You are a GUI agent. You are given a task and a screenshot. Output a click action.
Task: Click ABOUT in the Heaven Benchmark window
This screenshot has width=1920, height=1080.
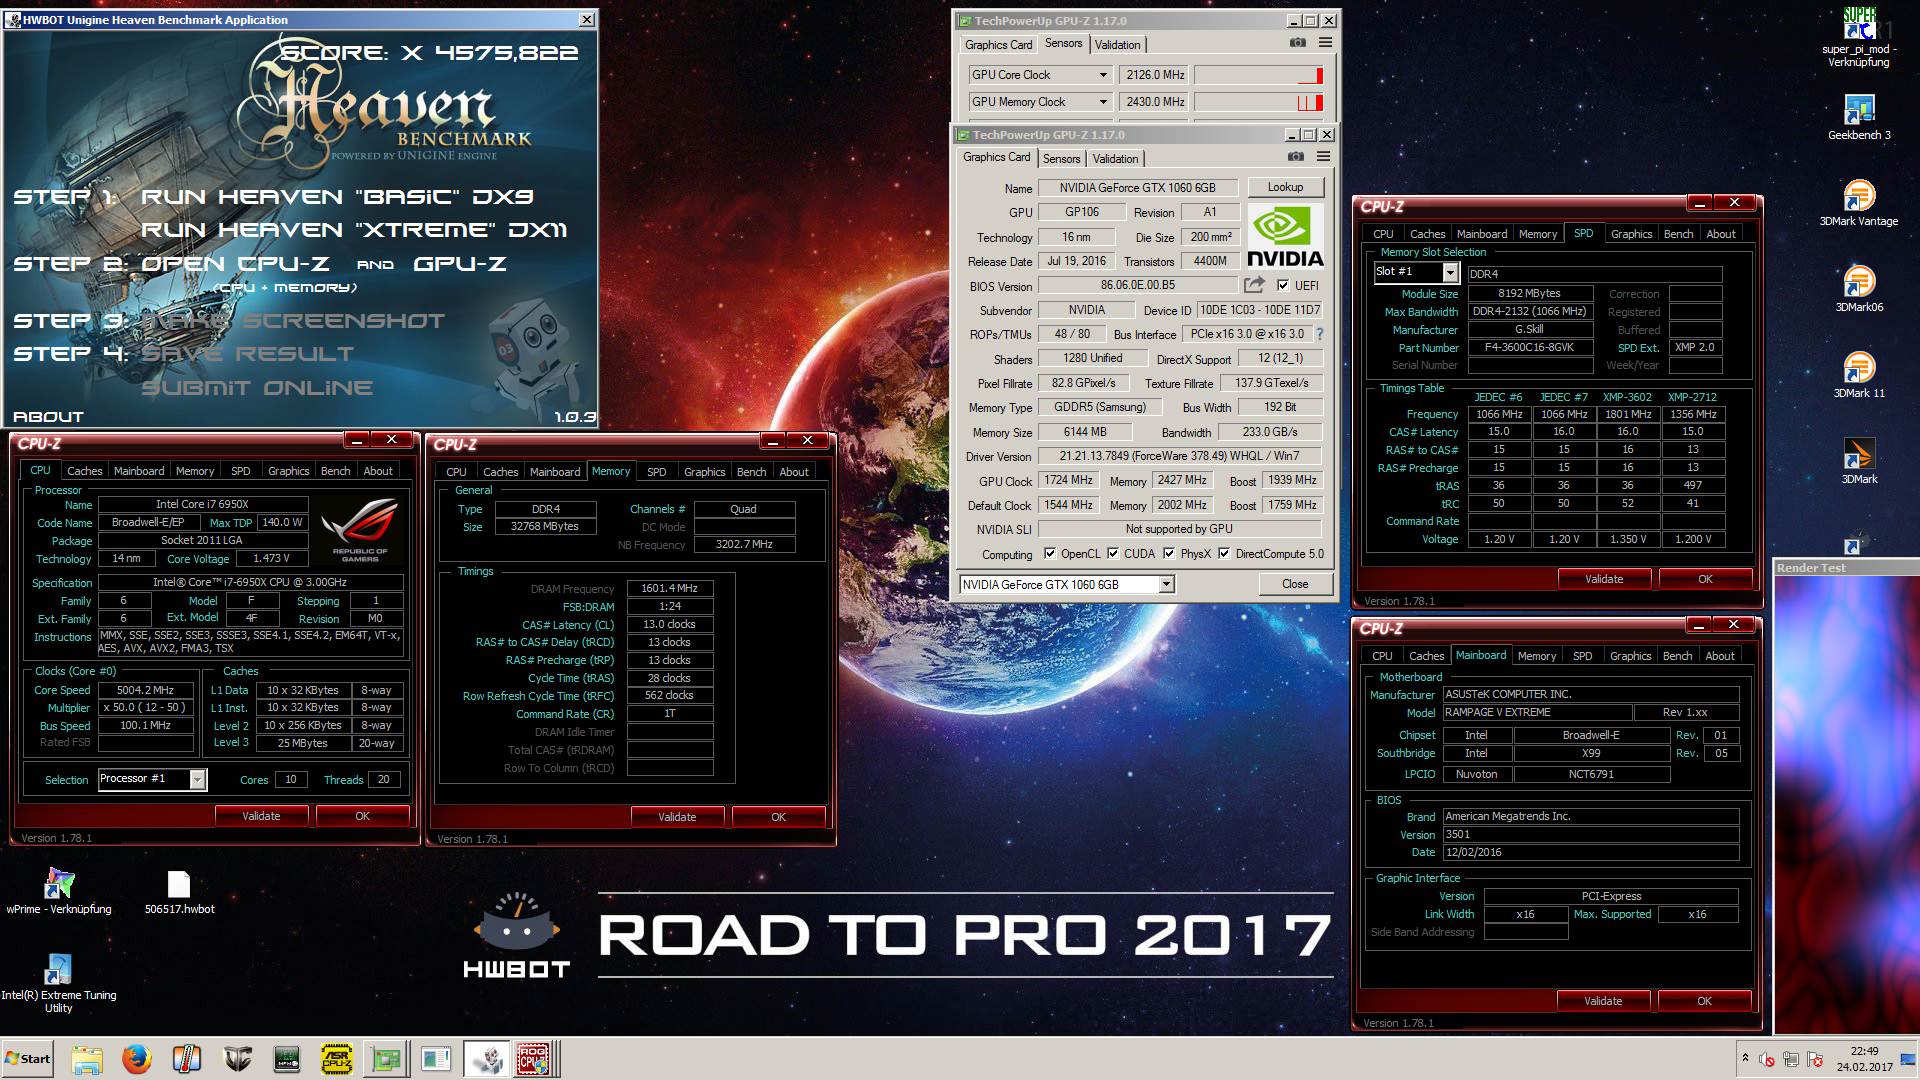[x=48, y=417]
